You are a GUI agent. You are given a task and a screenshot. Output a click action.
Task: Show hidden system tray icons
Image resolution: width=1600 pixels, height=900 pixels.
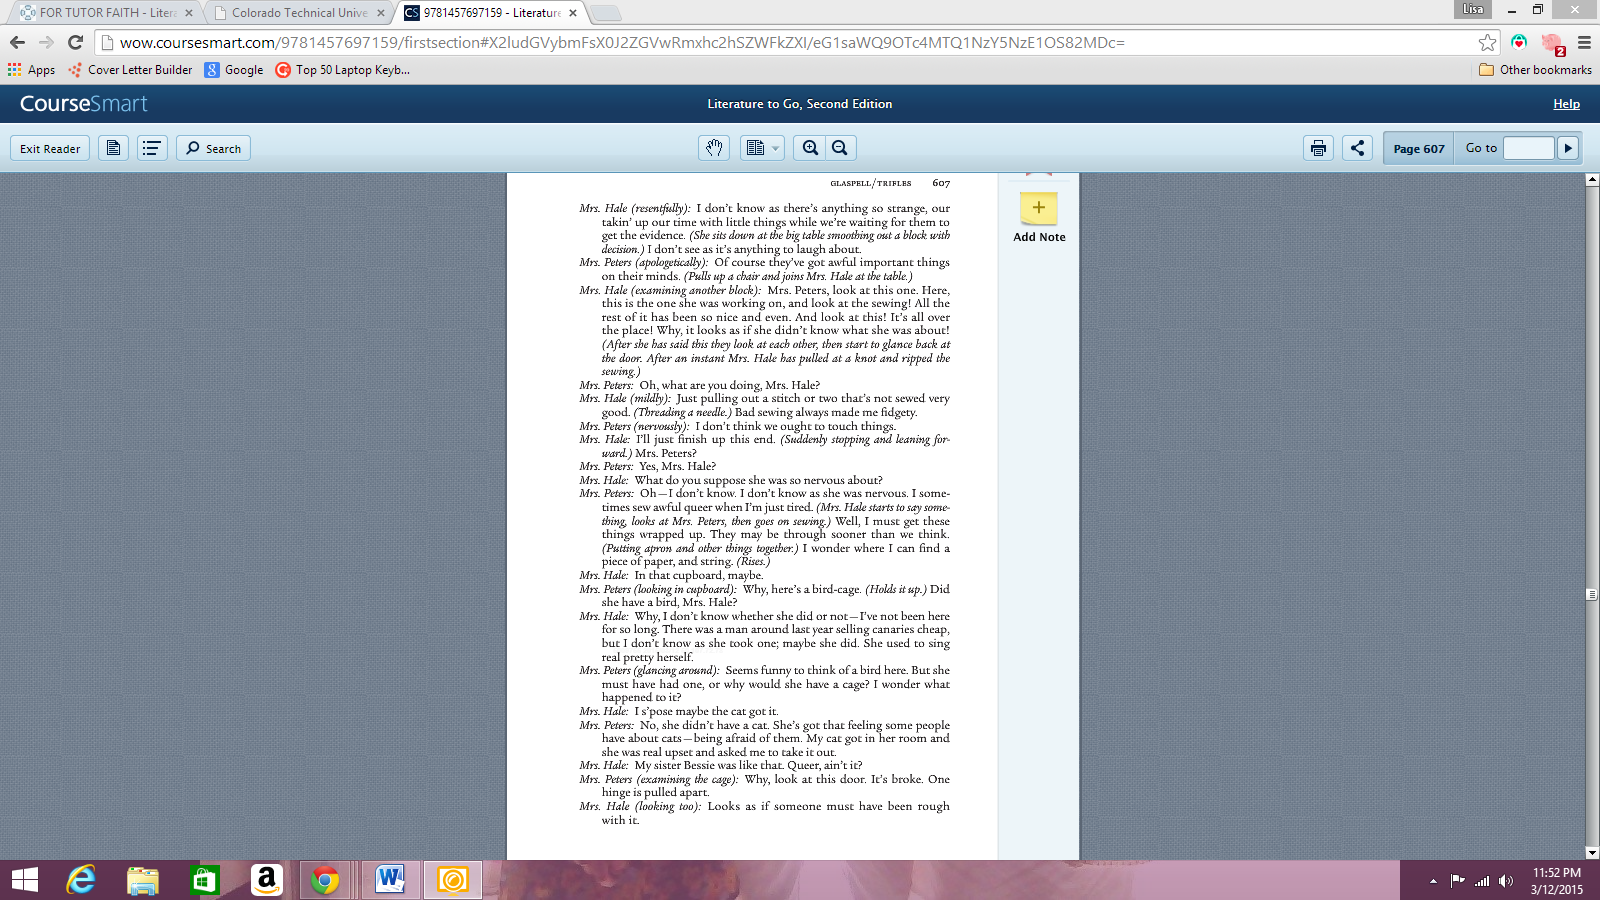click(1433, 881)
